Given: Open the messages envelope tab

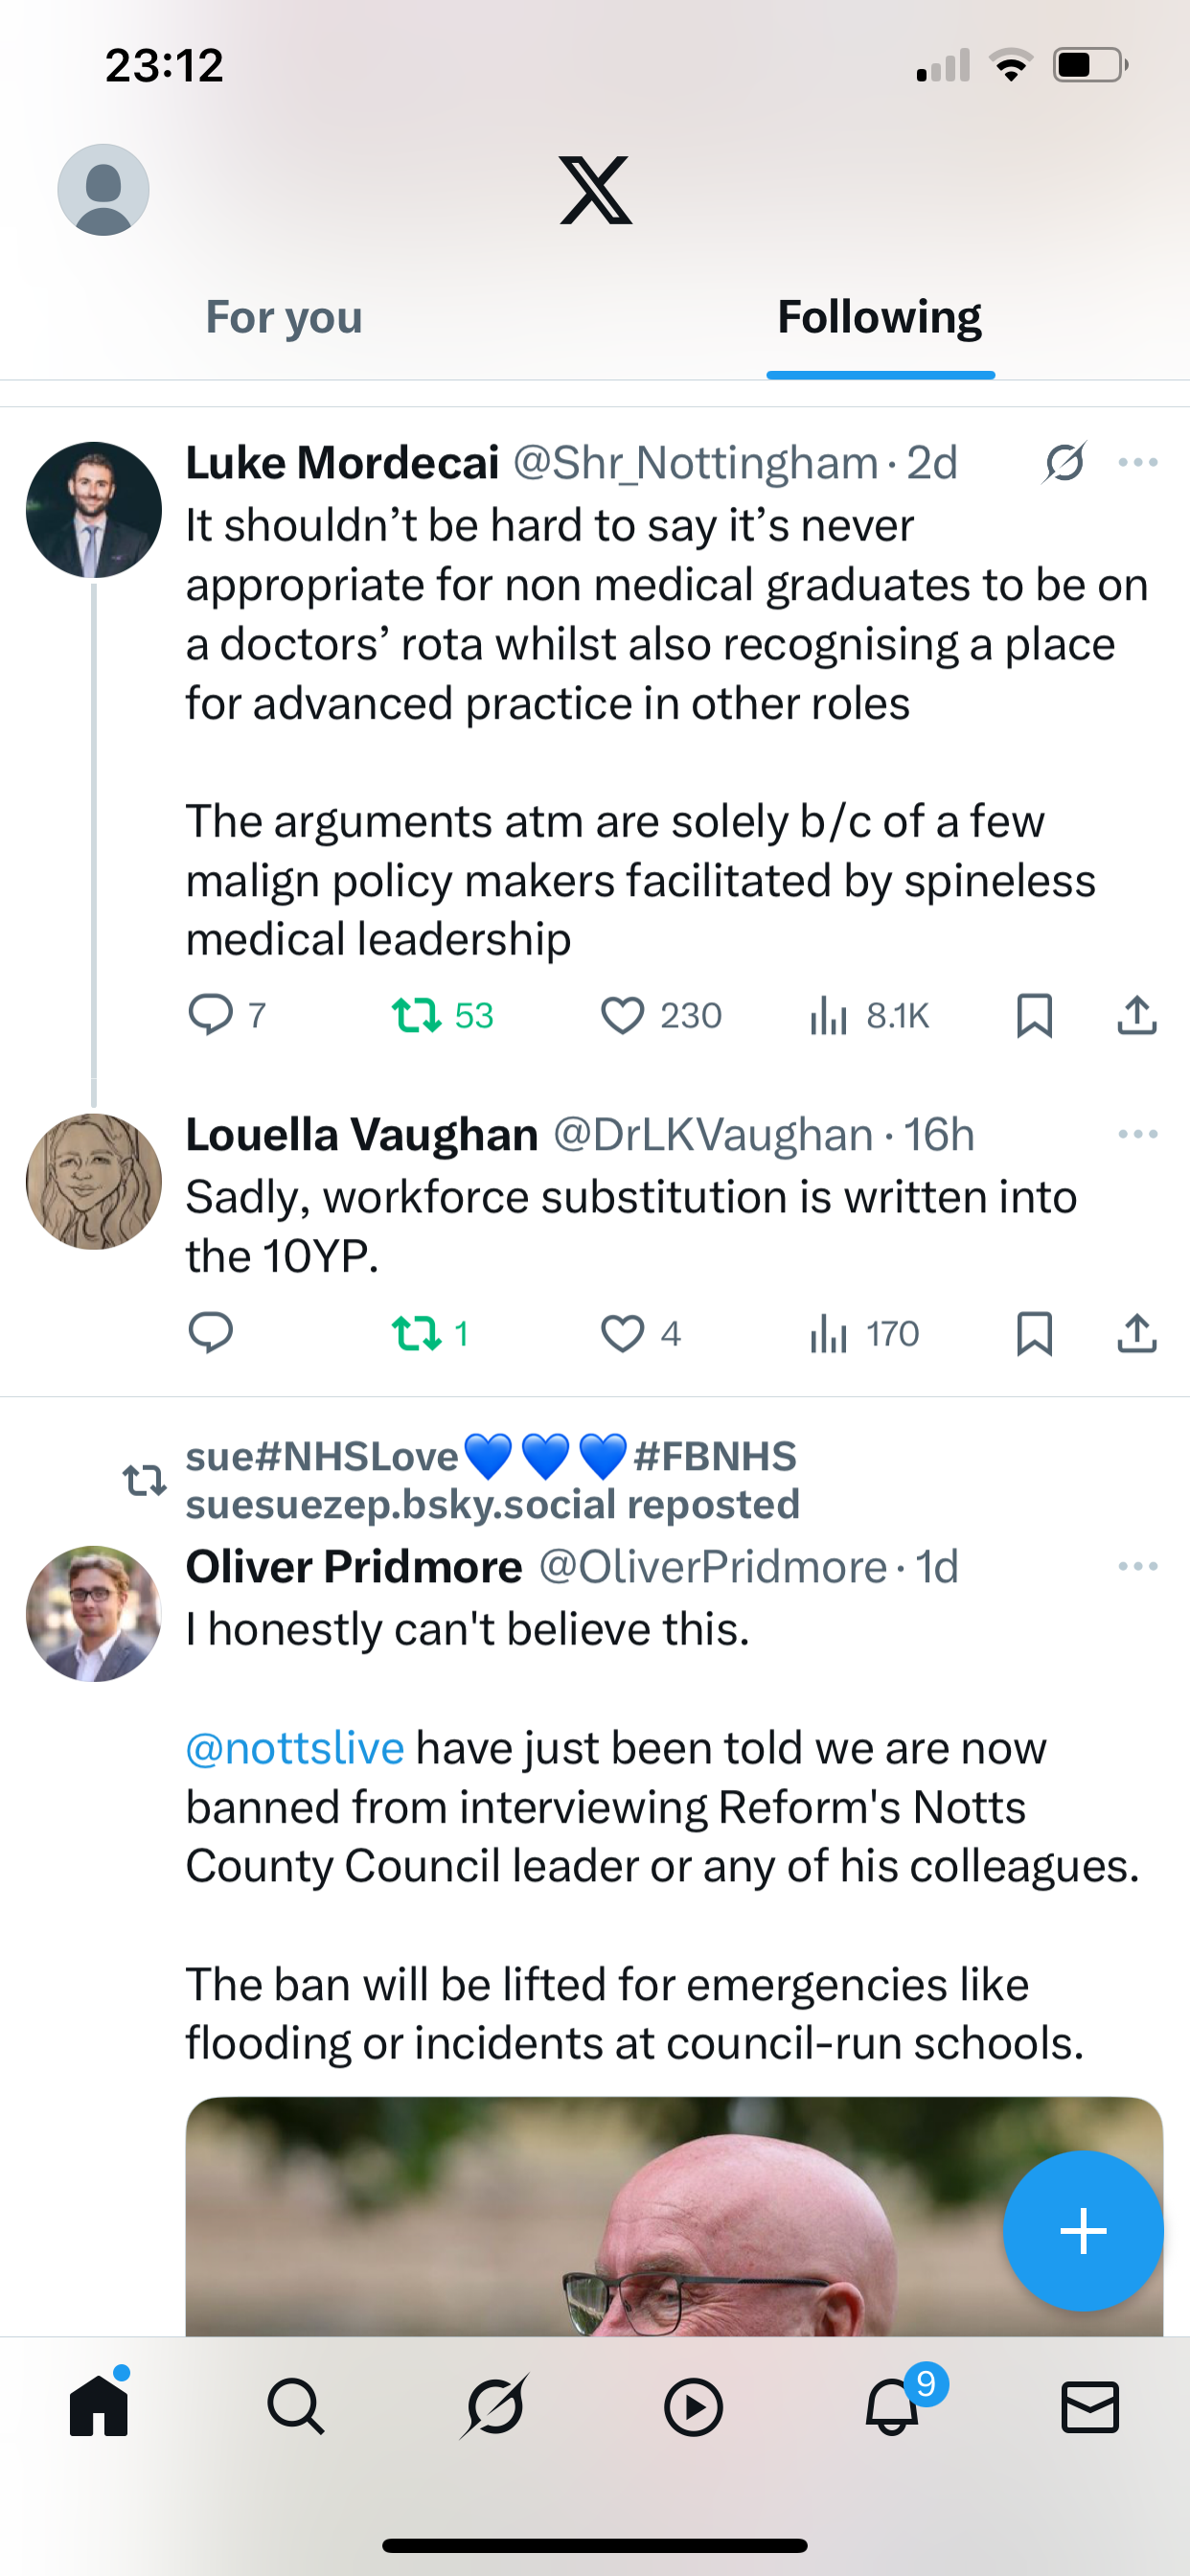Looking at the screenshot, I should click(1089, 2407).
